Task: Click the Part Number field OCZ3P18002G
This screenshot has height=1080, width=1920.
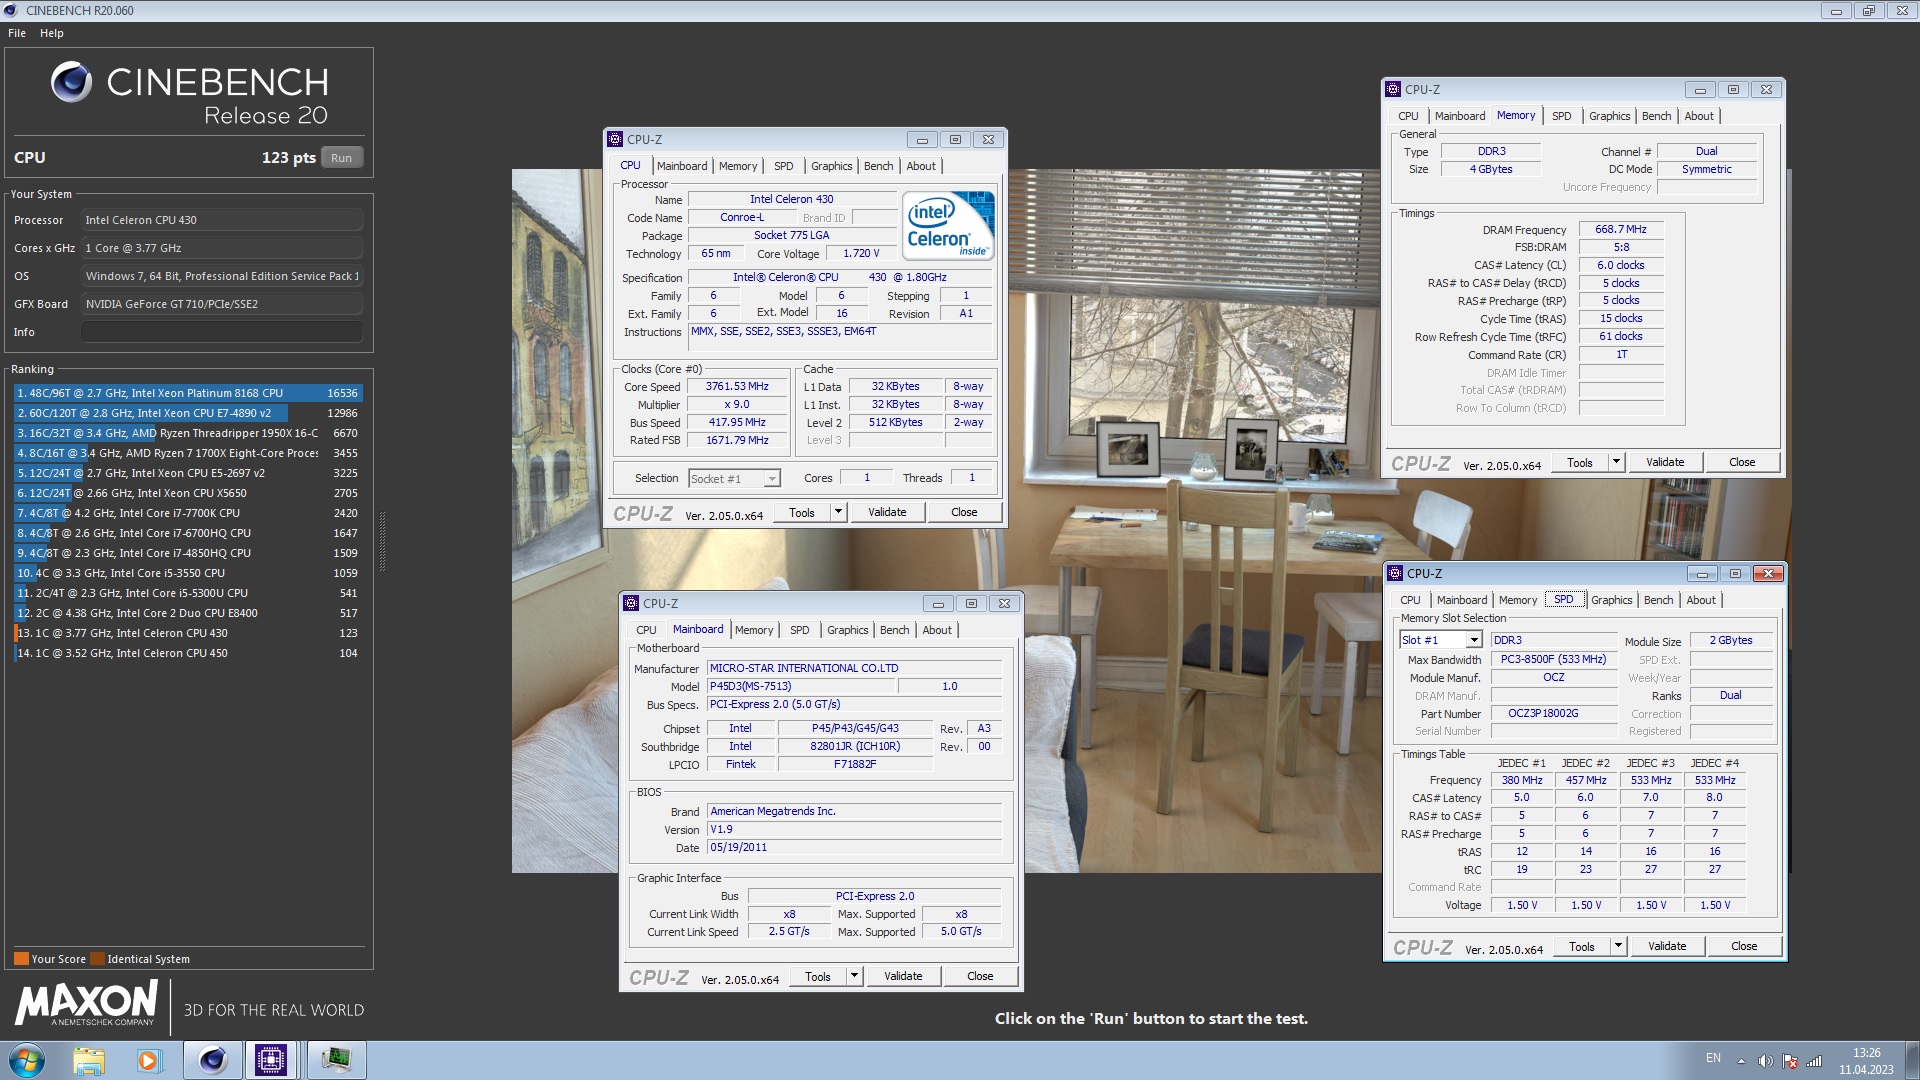Action: 1554,713
